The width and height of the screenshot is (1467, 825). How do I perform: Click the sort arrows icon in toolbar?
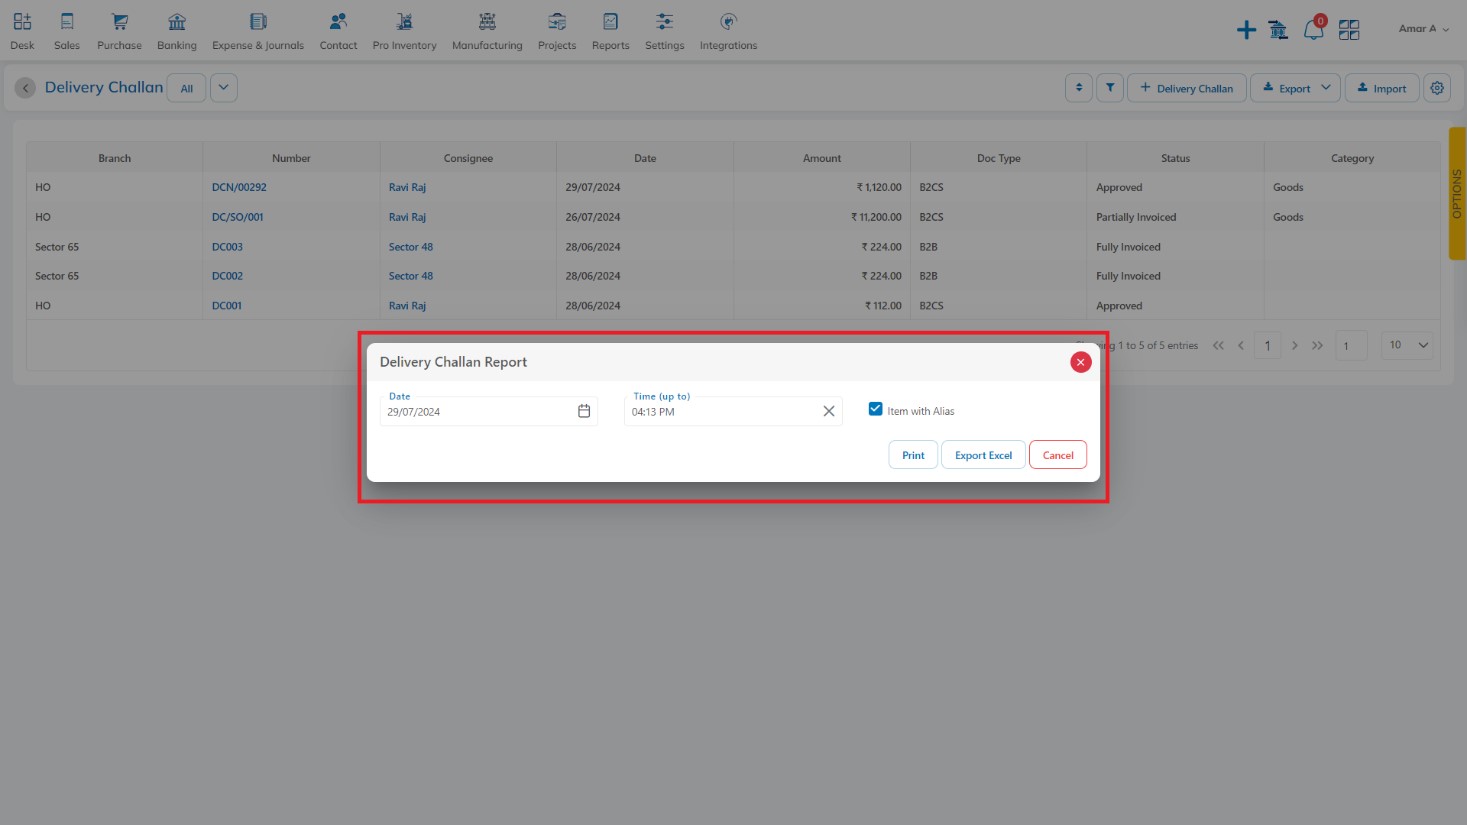[1079, 88]
